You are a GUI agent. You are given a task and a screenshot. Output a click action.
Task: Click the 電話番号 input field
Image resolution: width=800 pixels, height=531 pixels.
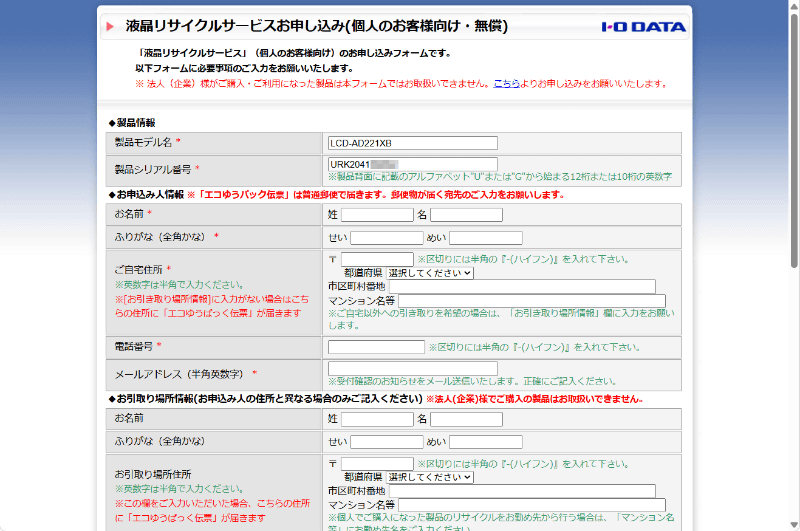pyautogui.click(x=376, y=347)
